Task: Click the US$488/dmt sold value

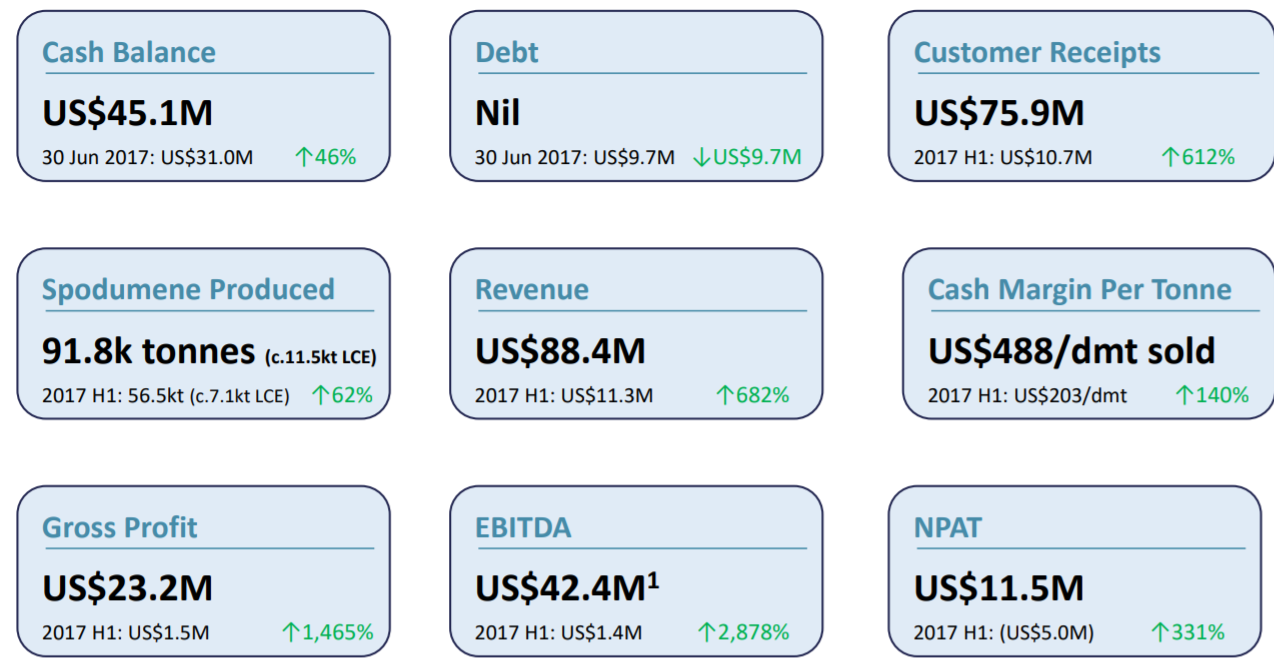Action: pyautogui.click(x=1072, y=351)
